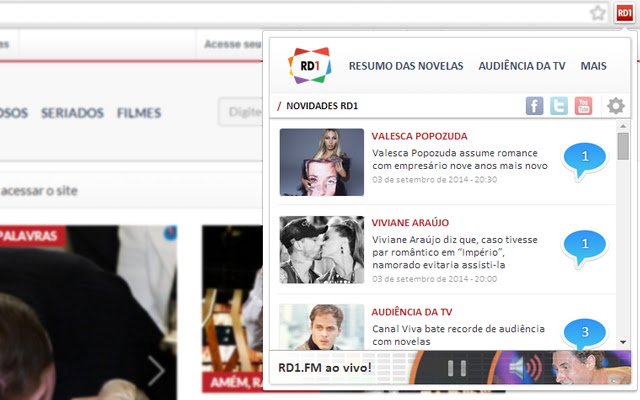Viewport: 640px width, 400px height.
Task: Click date 03 de setembro de 2014 - 20:30
Action: click(x=434, y=180)
